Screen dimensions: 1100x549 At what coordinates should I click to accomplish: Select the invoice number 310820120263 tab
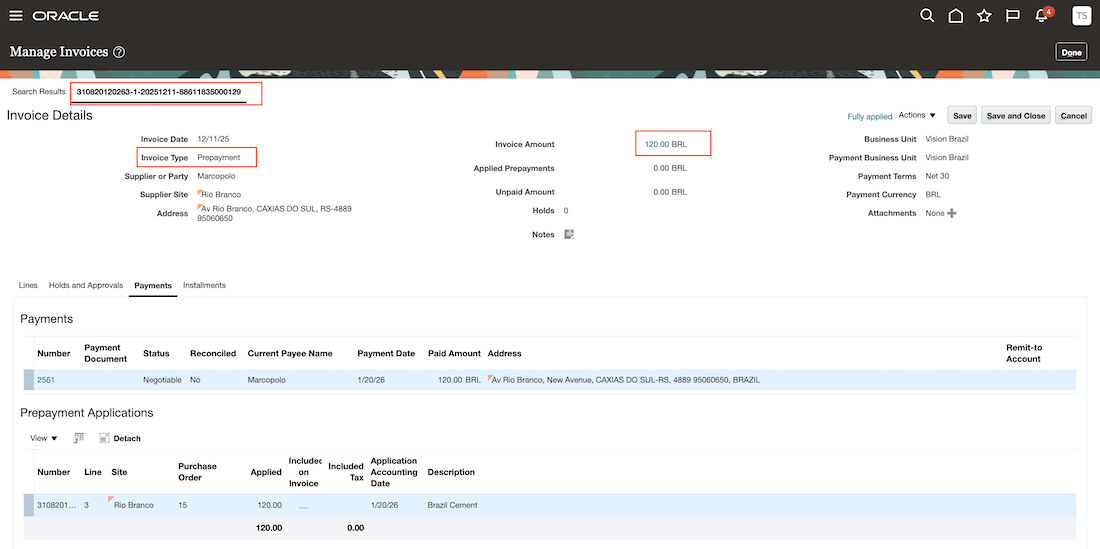point(159,93)
